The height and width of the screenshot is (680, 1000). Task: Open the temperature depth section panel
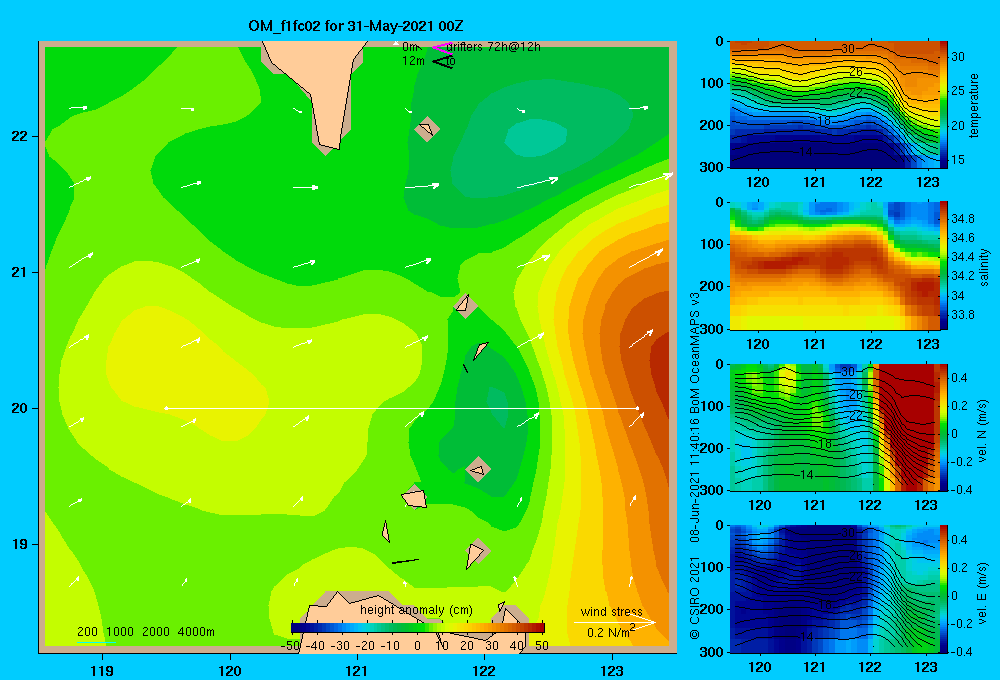coord(834,105)
